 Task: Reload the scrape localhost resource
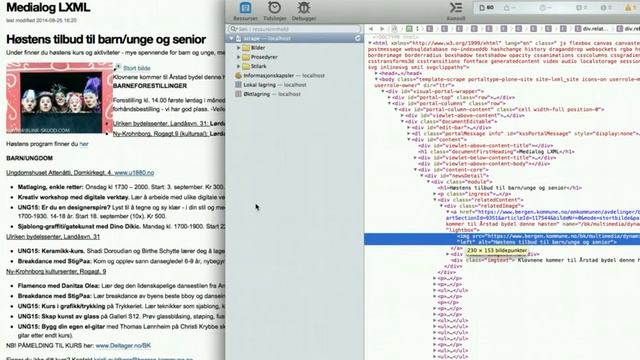(358, 38)
